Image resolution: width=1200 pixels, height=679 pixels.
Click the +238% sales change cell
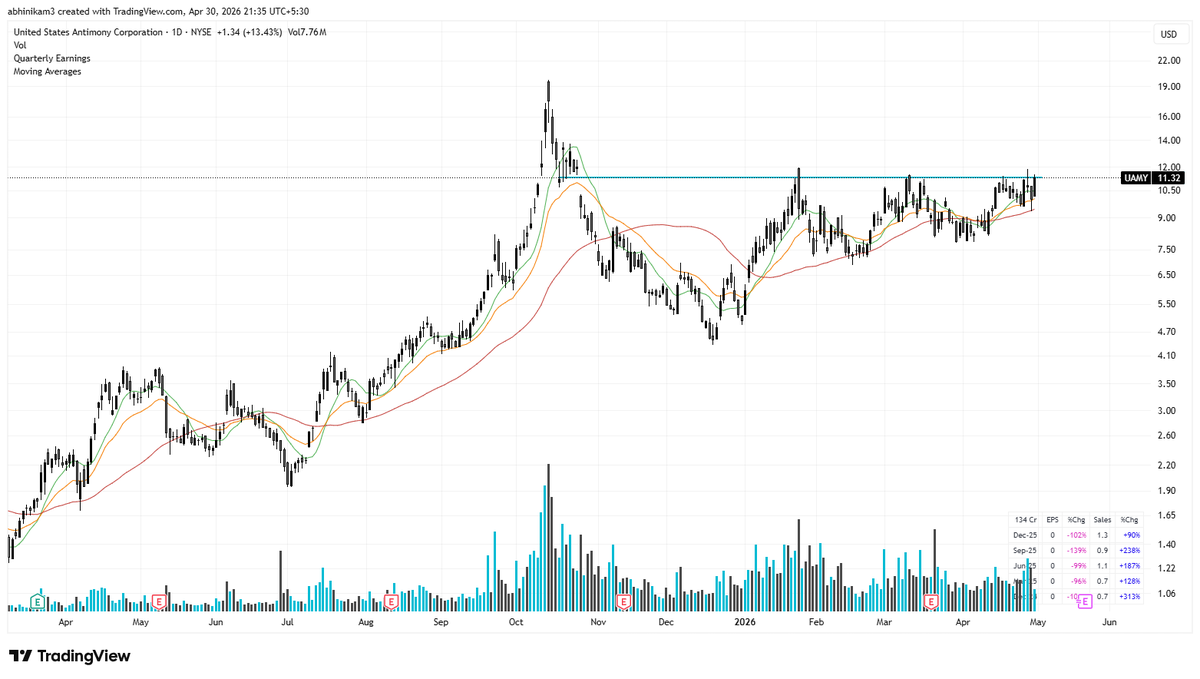[x=1129, y=551]
